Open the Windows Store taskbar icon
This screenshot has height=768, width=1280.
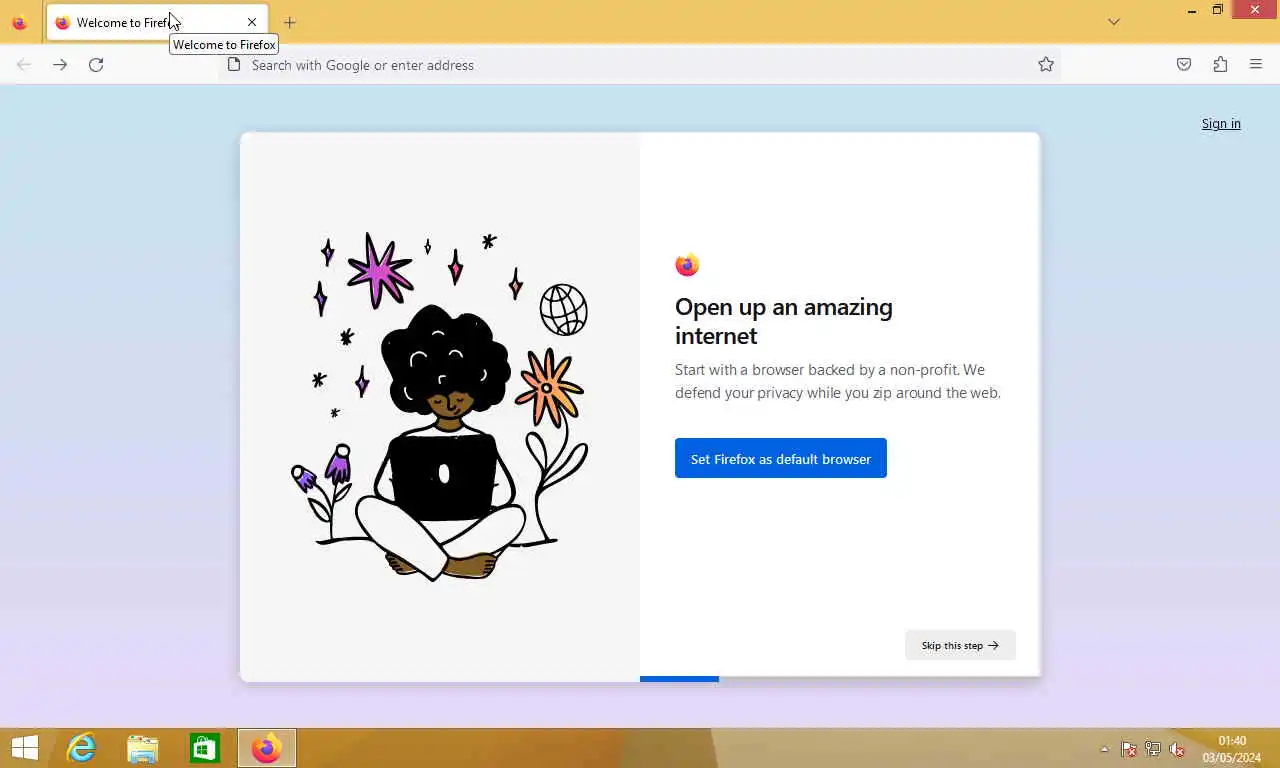tap(205, 748)
